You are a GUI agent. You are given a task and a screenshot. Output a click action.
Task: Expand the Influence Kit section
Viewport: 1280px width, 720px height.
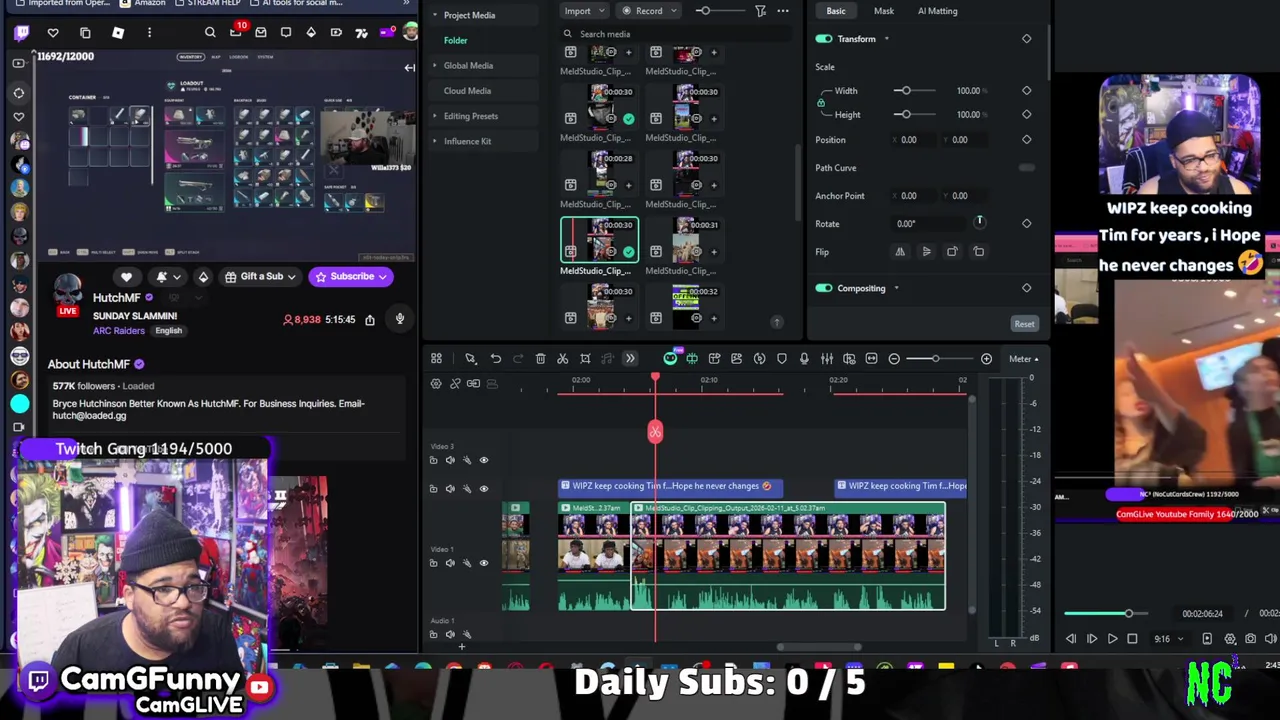[434, 141]
